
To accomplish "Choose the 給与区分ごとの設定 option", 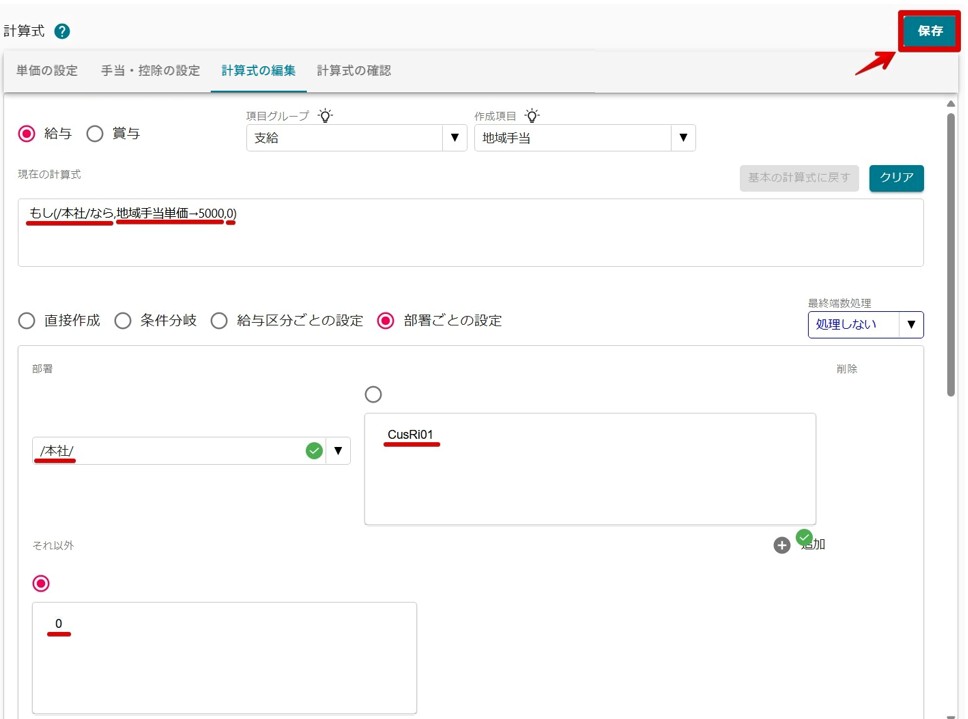I will tap(219, 320).
